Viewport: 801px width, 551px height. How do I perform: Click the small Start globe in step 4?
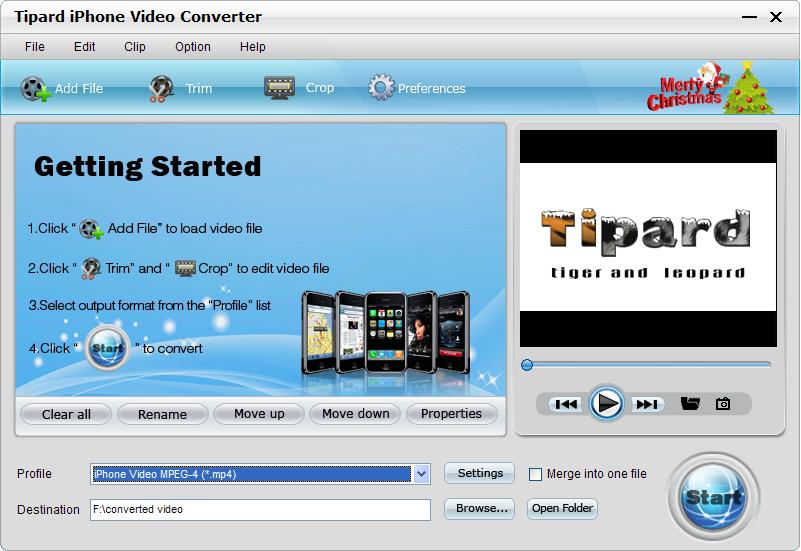tap(107, 349)
